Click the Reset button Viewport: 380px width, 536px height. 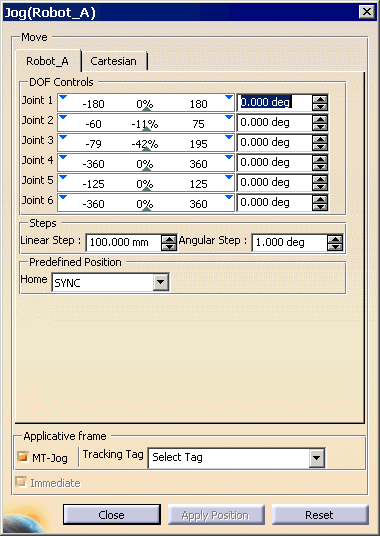pos(320,515)
